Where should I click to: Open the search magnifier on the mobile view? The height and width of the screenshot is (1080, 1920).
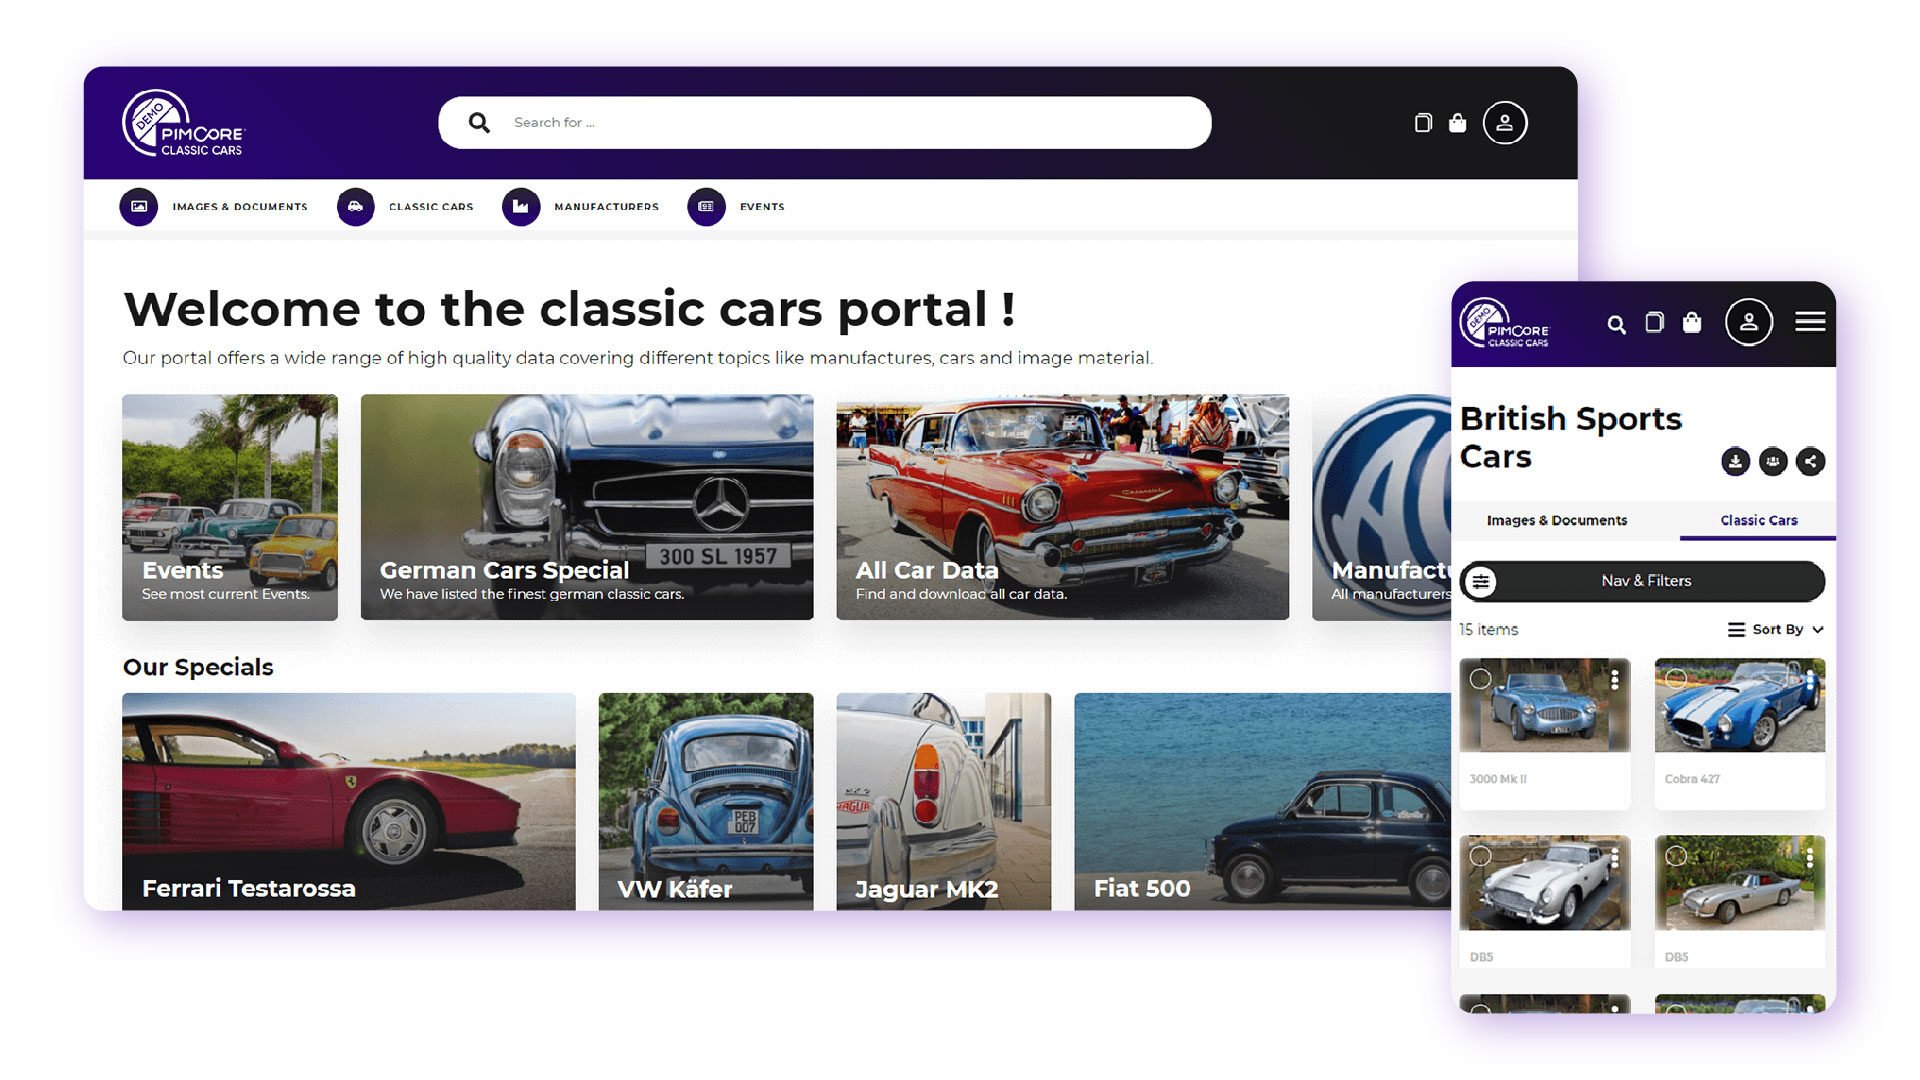click(x=1617, y=324)
